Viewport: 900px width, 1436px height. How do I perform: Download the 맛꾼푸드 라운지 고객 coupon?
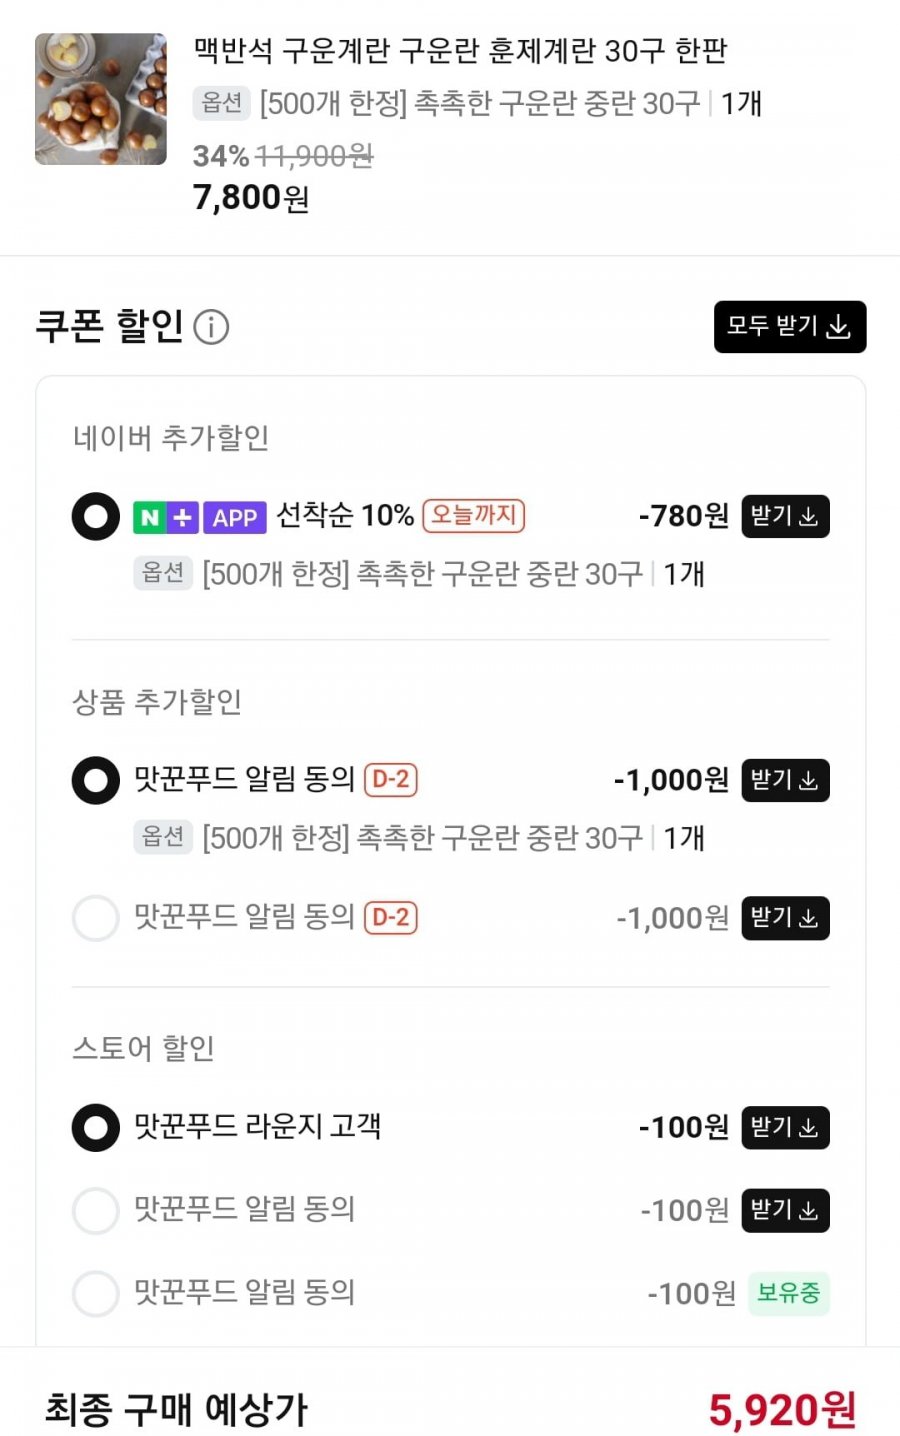click(785, 1128)
